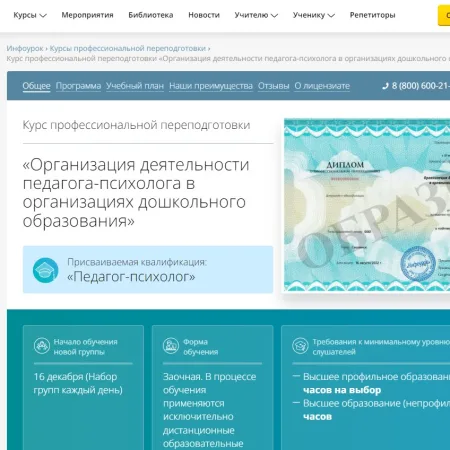Switch to the Наши преимущества tab

[211, 86]
